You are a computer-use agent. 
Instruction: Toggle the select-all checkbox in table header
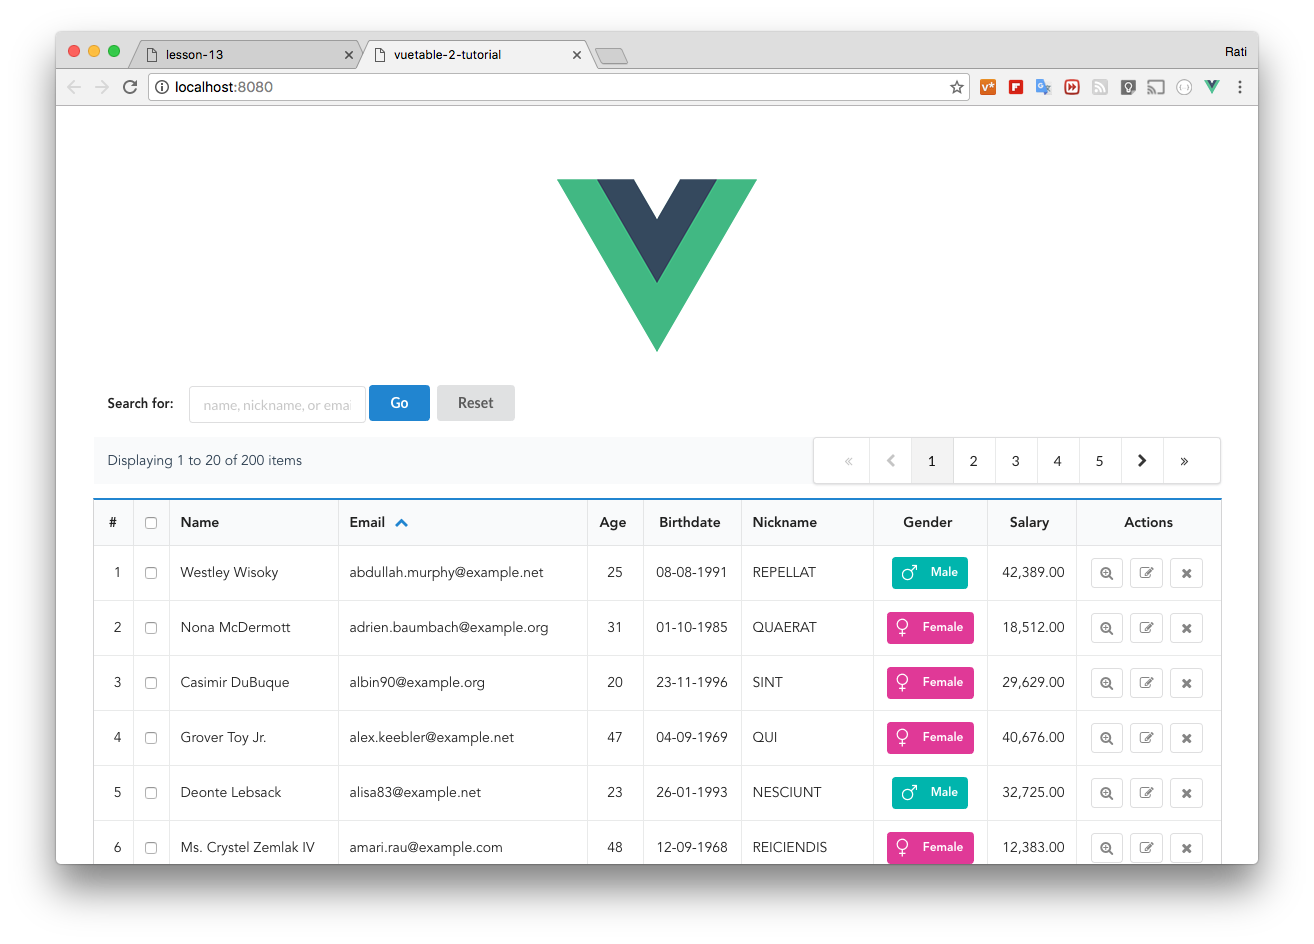pyautogui.click(x=151, y=523)
